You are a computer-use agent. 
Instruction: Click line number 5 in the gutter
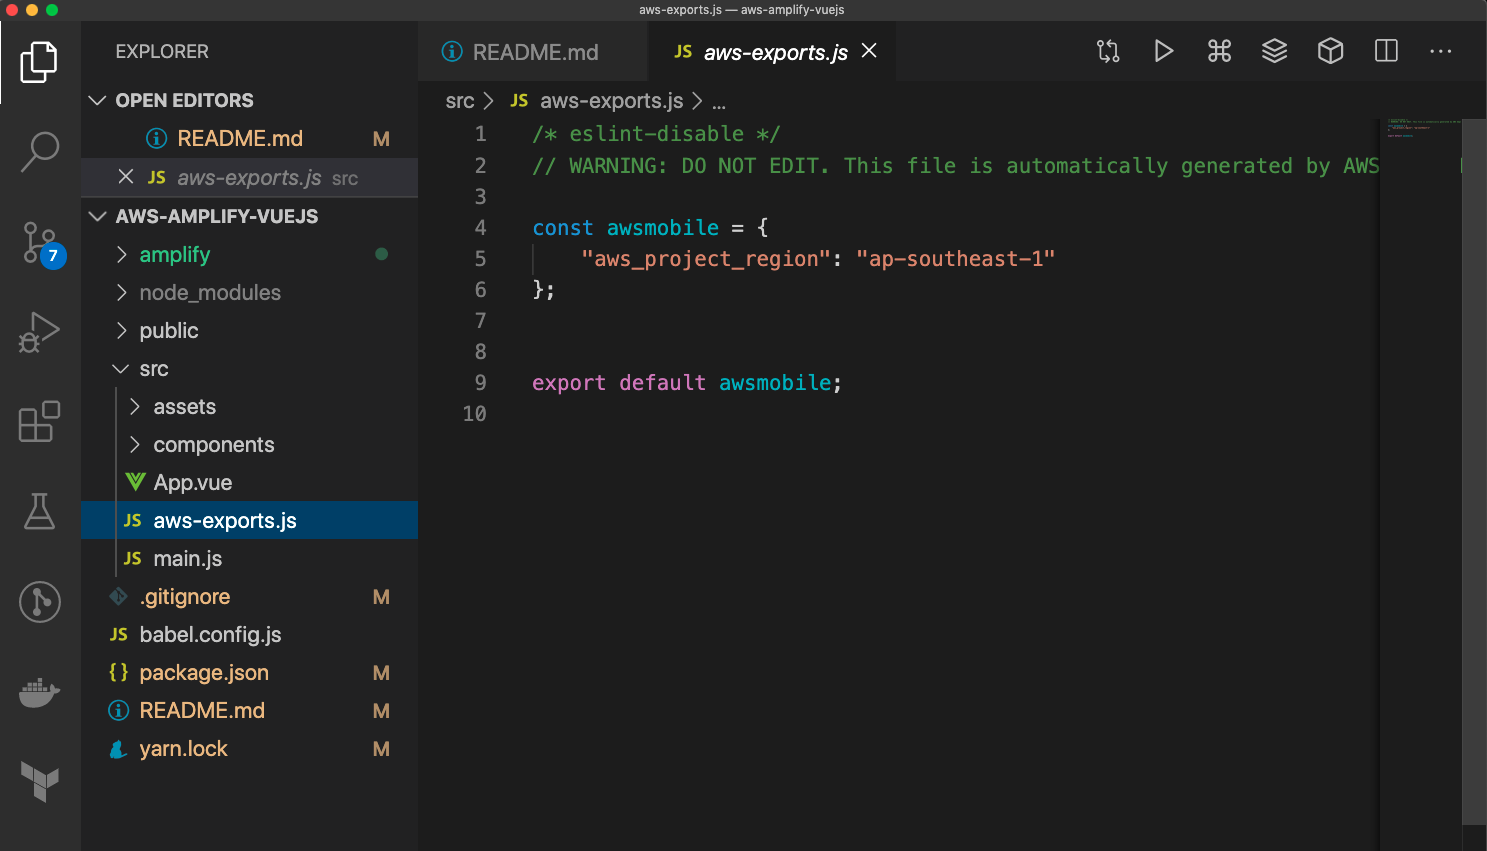click(480, 259)
